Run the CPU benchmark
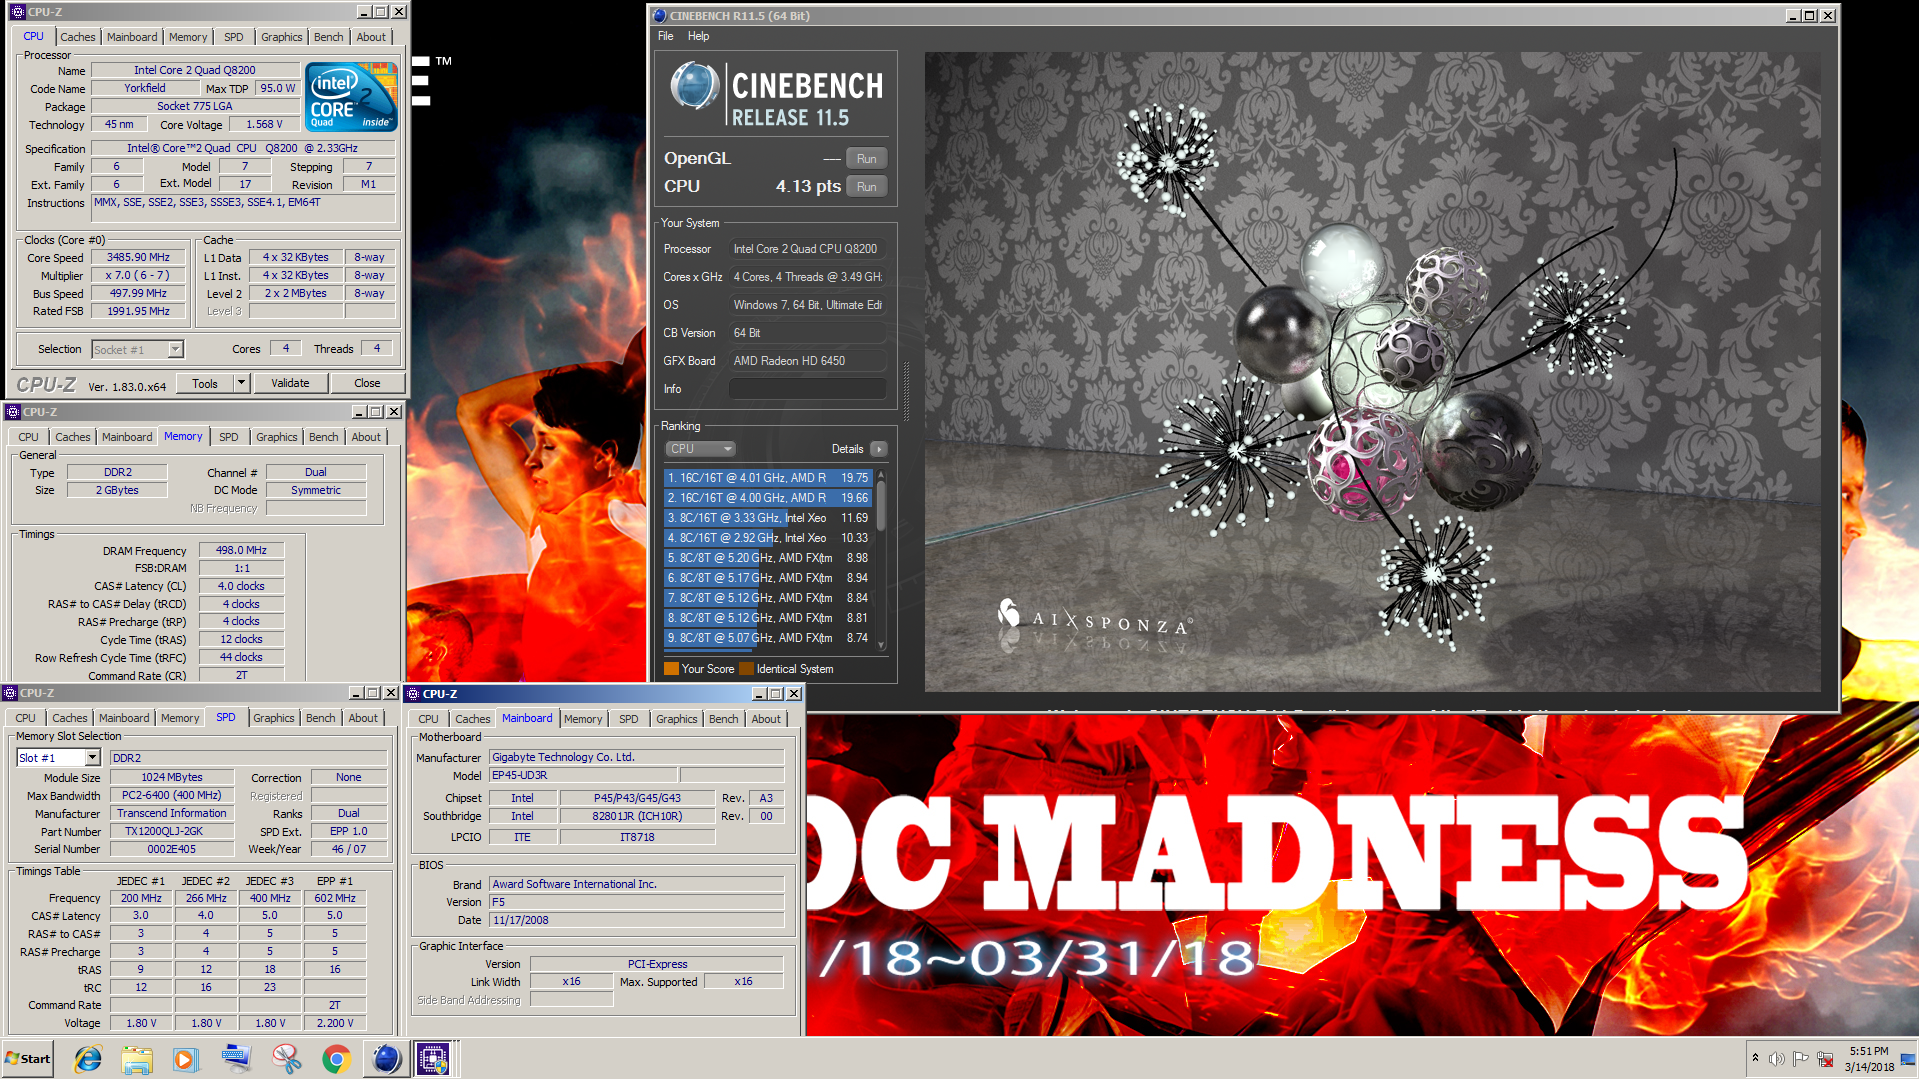The image size is (1919, 1079). pos(866,187)
